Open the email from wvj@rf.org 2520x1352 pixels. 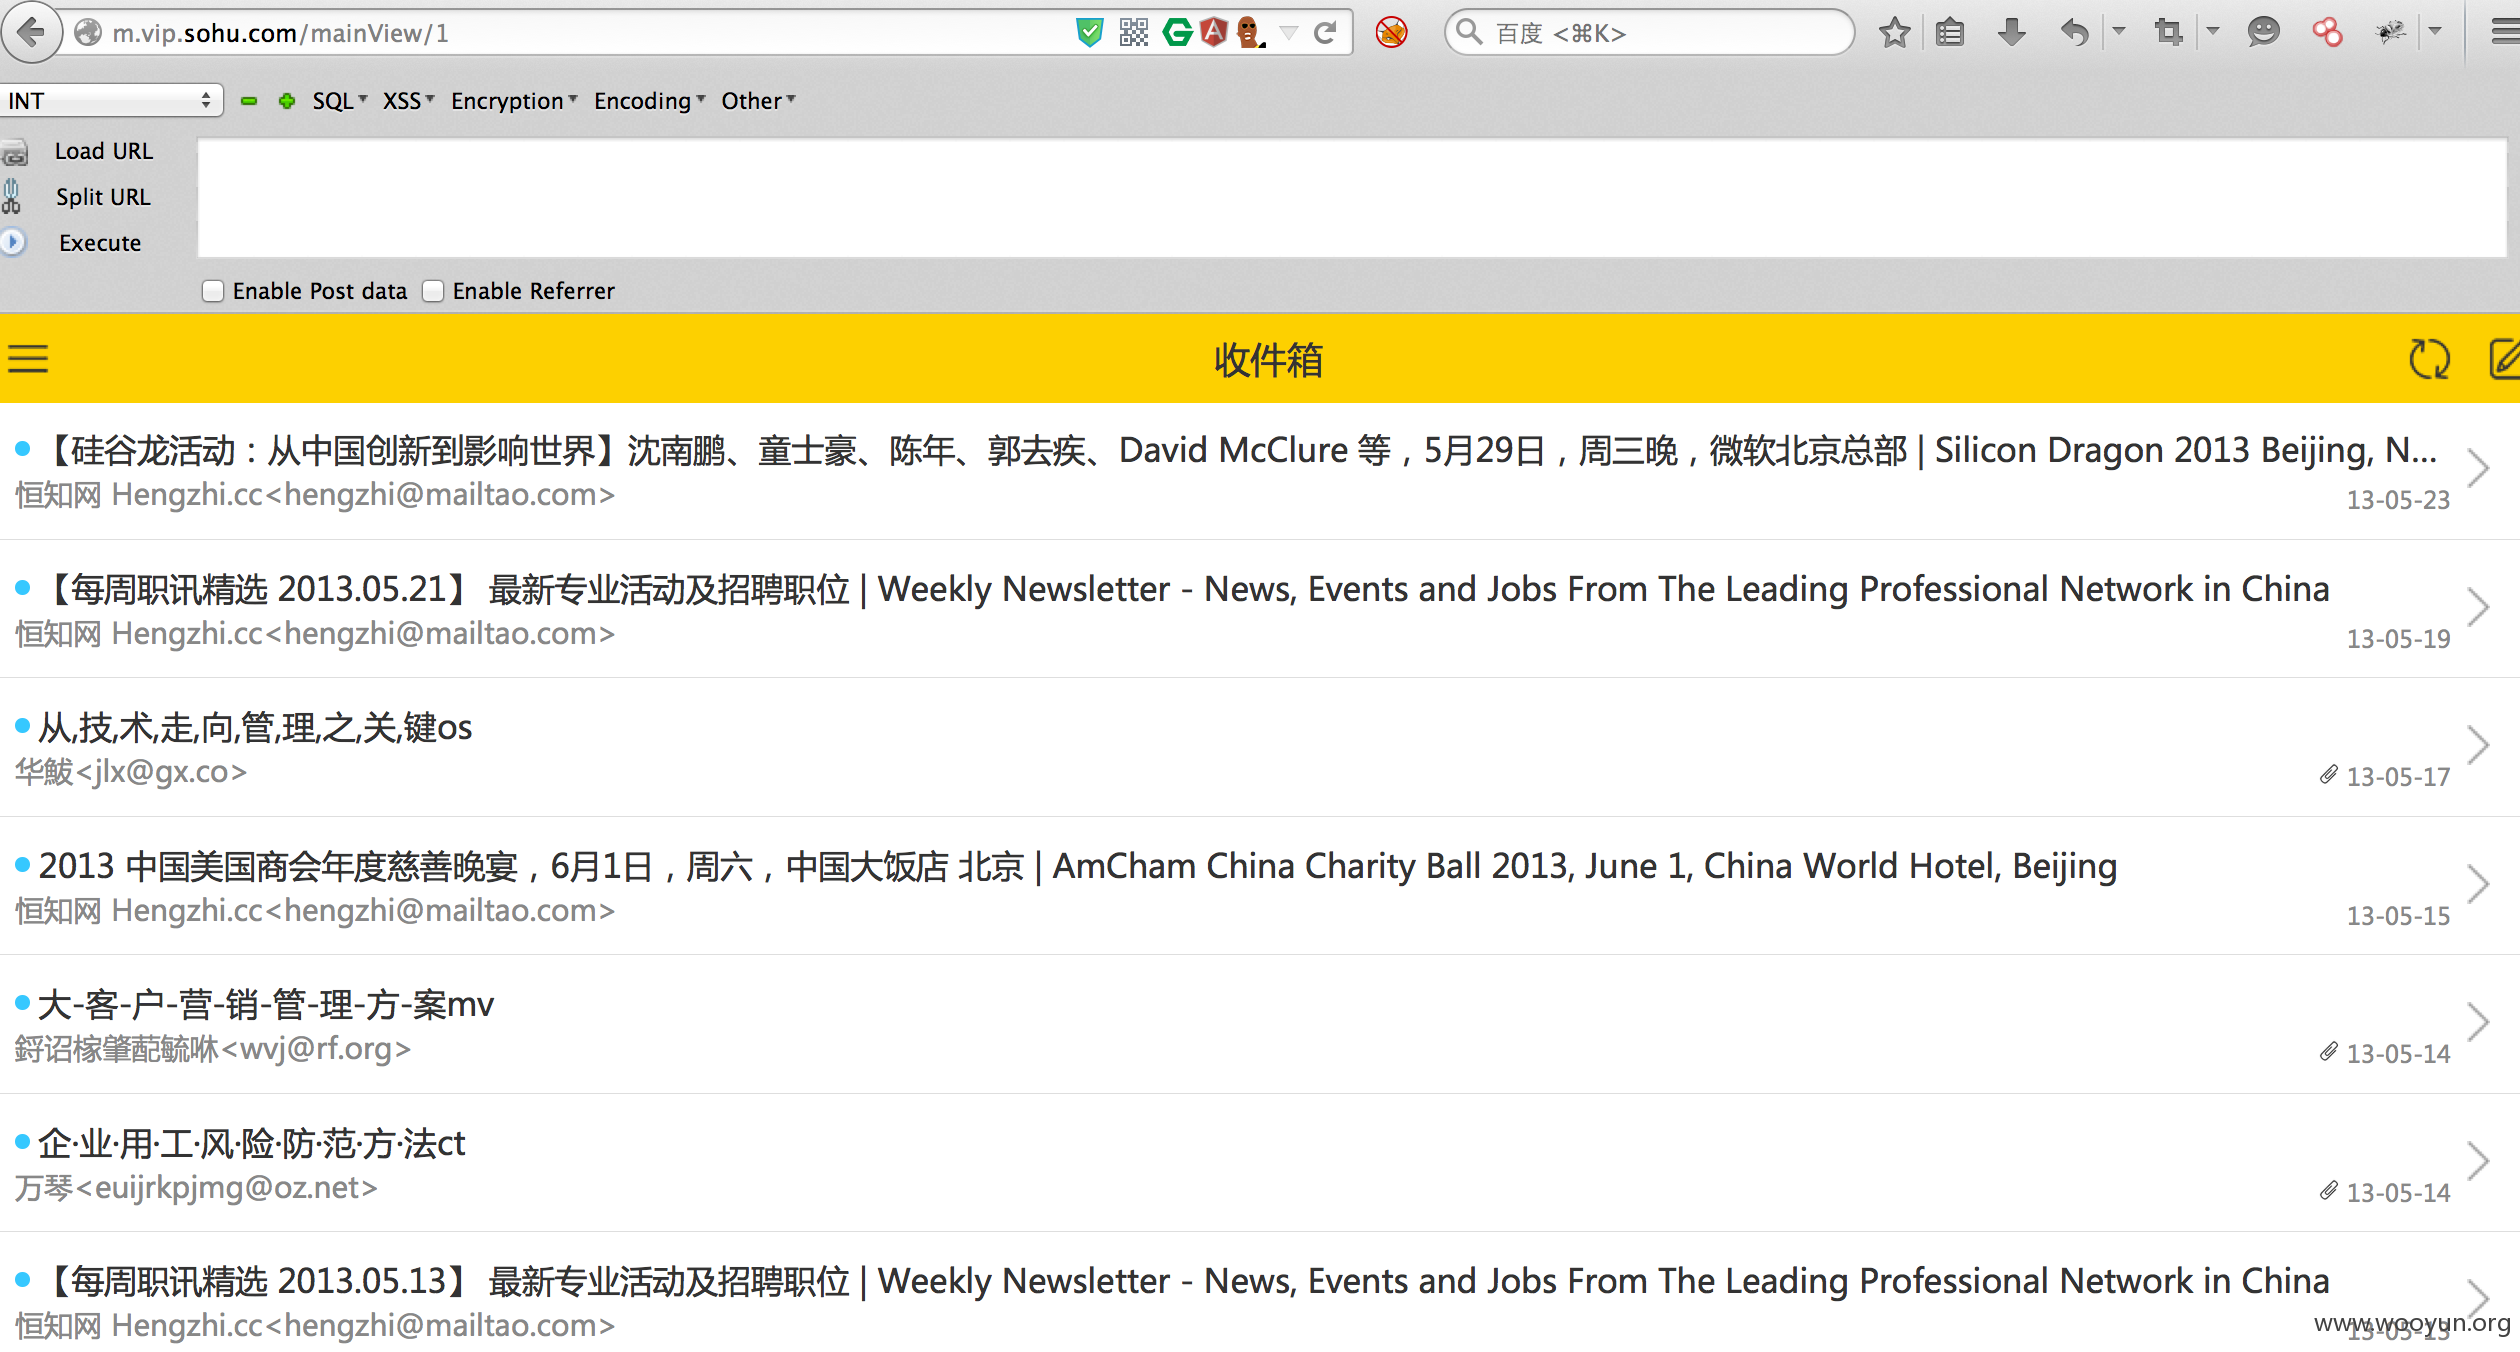pos(1260,1024)
